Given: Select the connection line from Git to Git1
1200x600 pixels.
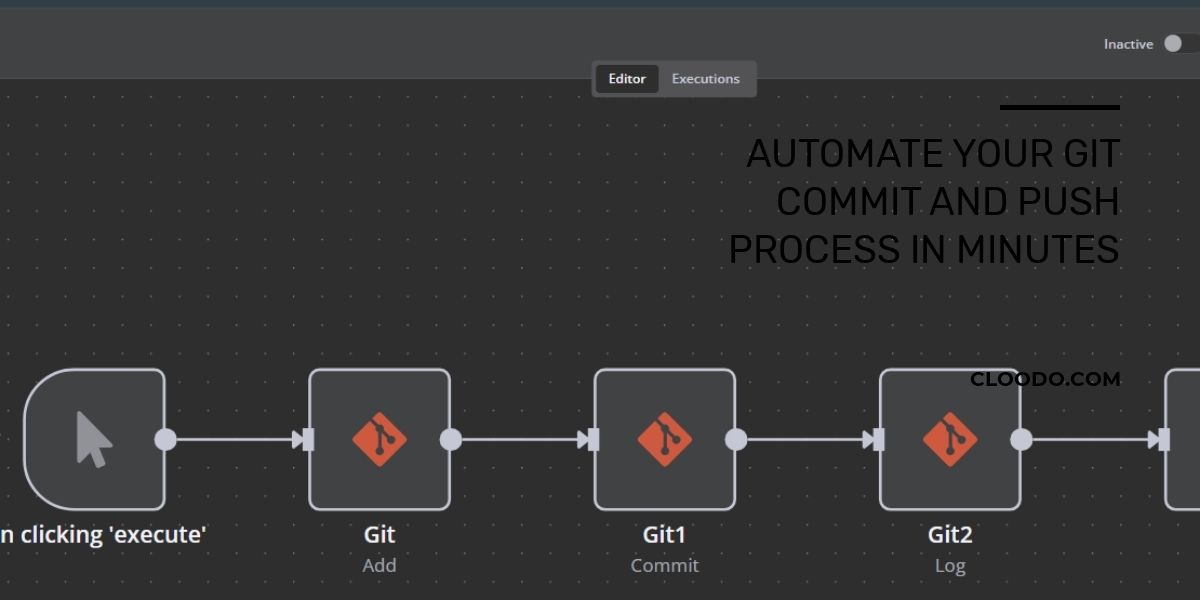Looking at the screenshot, I should coord(520,439).
